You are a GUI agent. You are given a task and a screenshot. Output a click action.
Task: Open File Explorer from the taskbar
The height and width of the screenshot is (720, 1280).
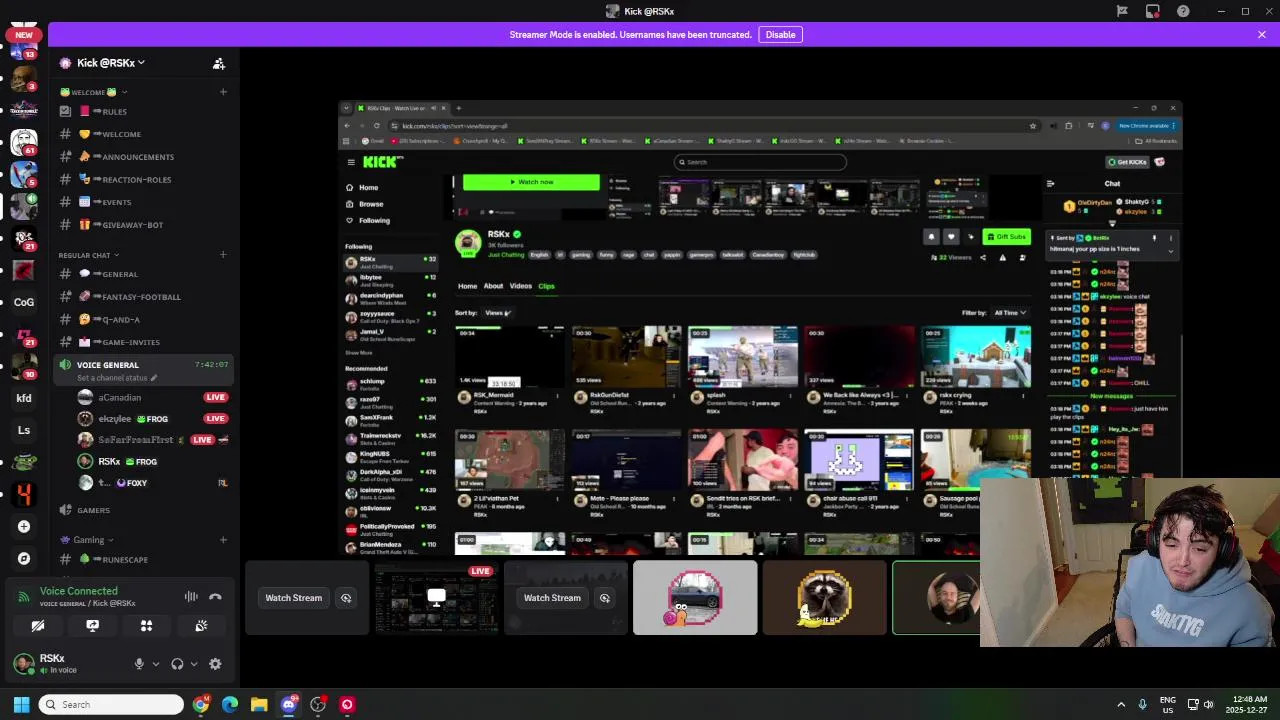[x=259, y=704]
